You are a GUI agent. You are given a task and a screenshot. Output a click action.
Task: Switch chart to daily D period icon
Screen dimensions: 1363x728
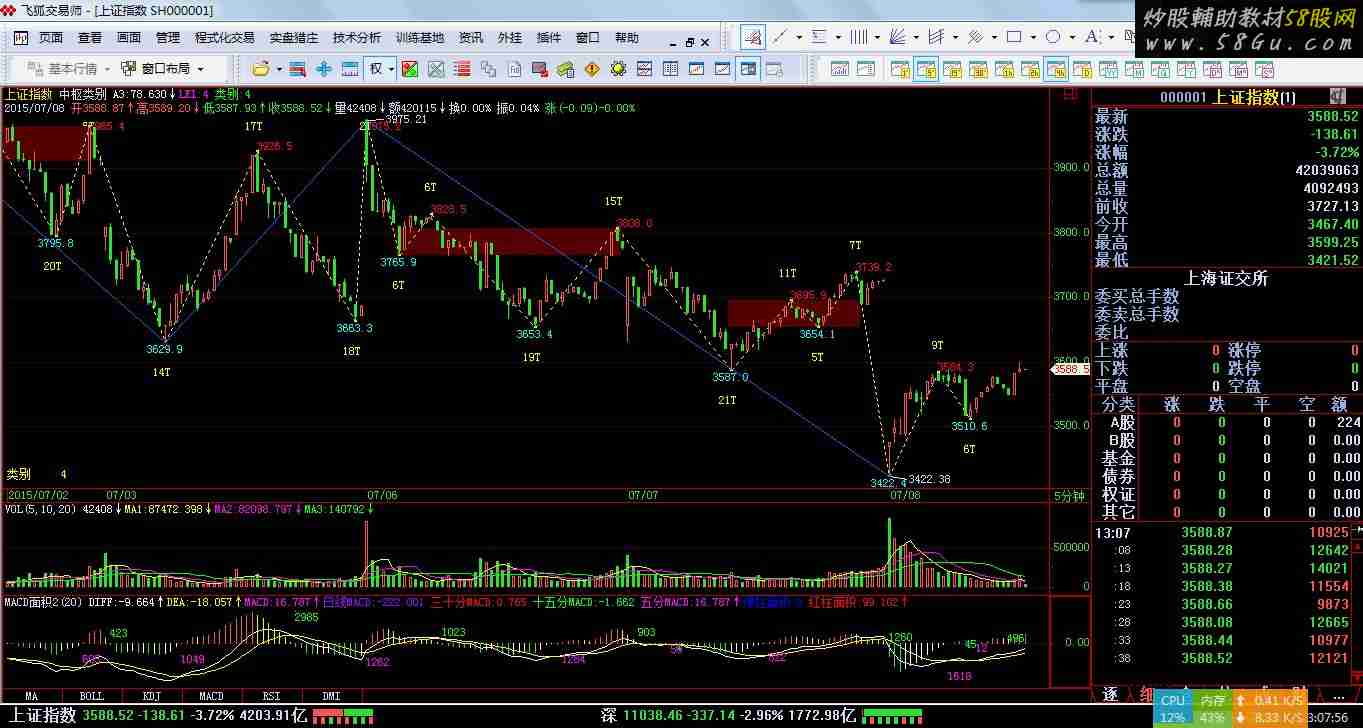(1082, 69)
